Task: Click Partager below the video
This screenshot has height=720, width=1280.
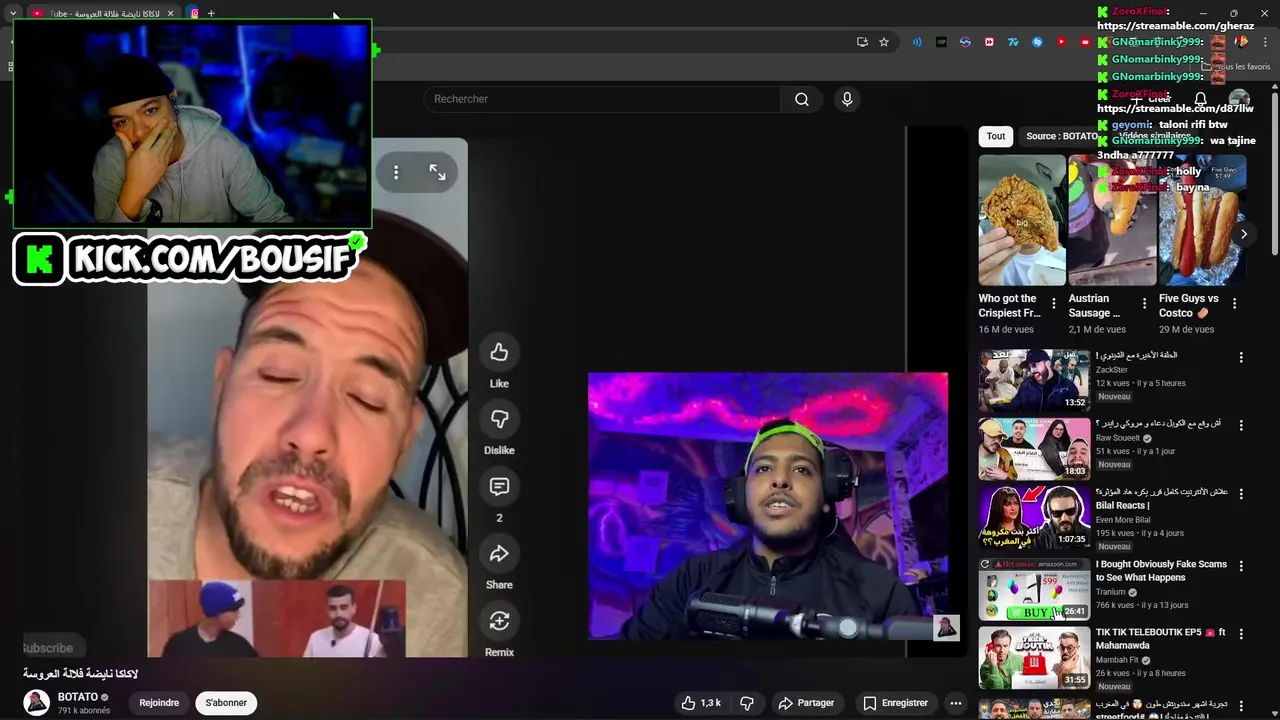Action: pos(806,703)
